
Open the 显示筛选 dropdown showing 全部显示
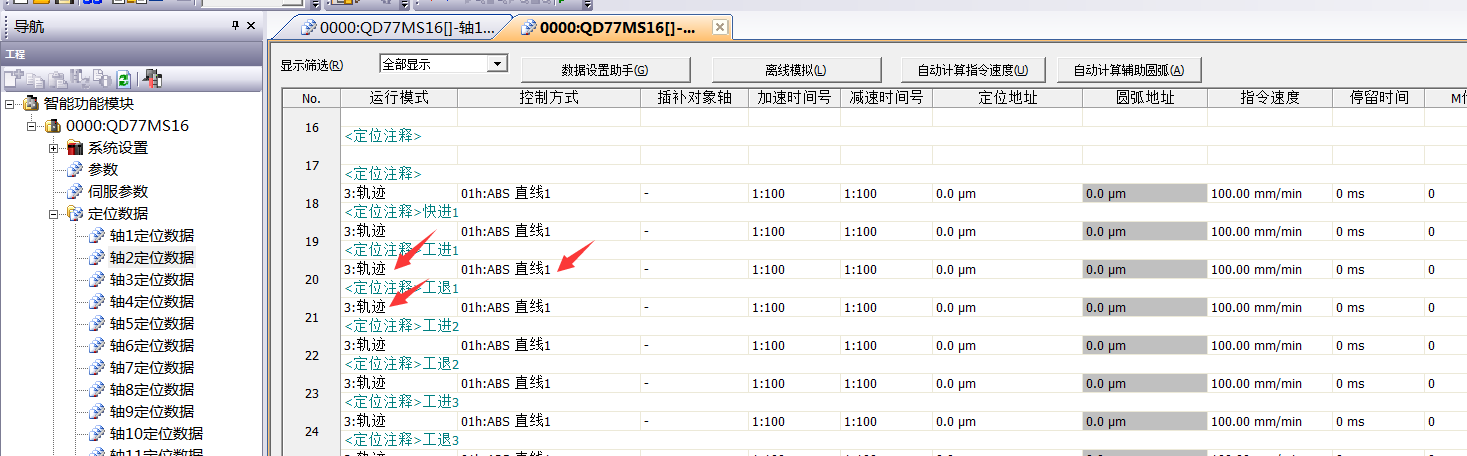496,64
